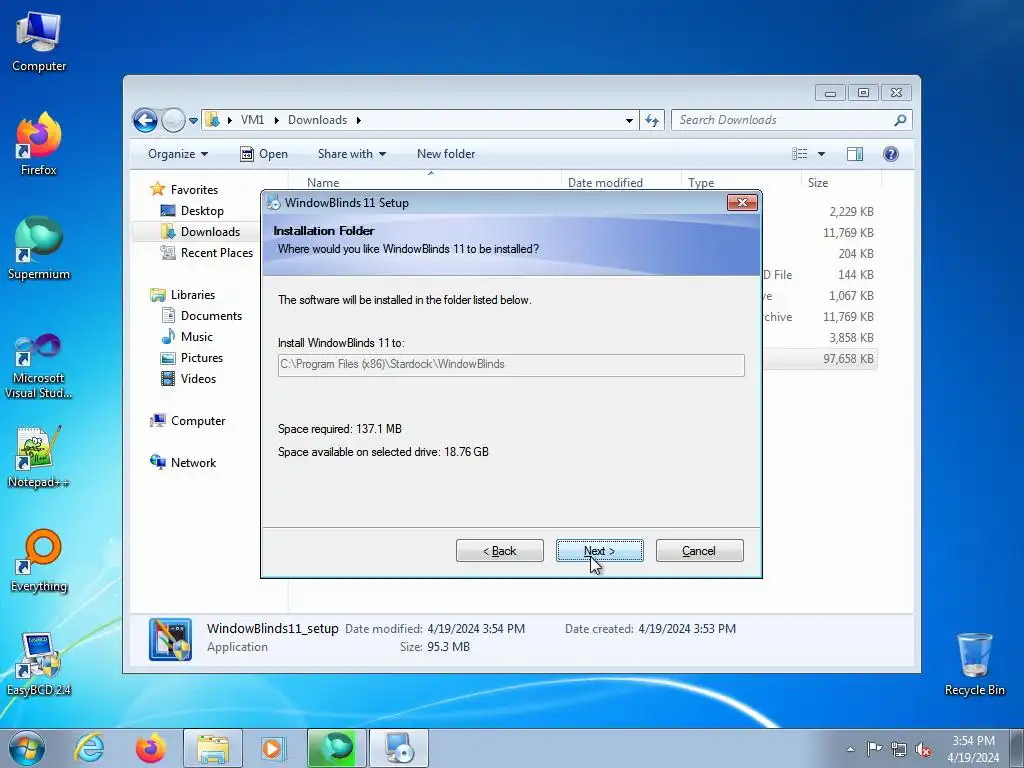The image size is (1024, 768).
Task: Open the Action Center flag icon
Action: (x=874, y=749)
